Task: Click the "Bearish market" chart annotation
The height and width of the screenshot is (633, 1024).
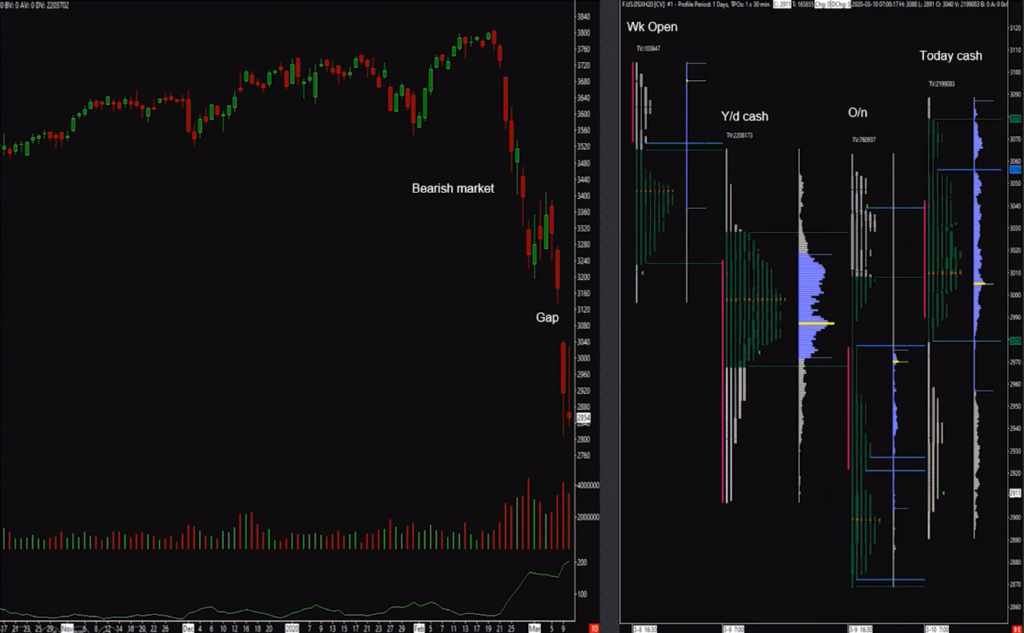Action: pyautogui.click(x=453, y=188)
